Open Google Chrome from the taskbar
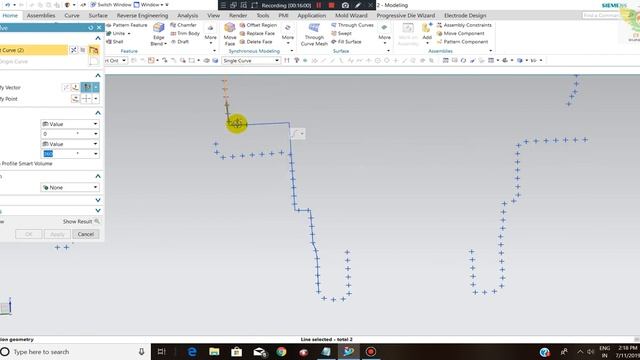 pyautogui.click(x=281, y=351)
